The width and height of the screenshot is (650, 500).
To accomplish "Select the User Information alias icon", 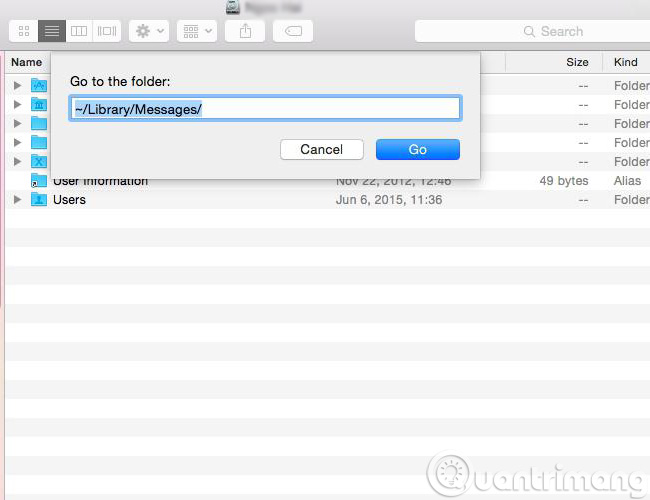I will point(39,180).
